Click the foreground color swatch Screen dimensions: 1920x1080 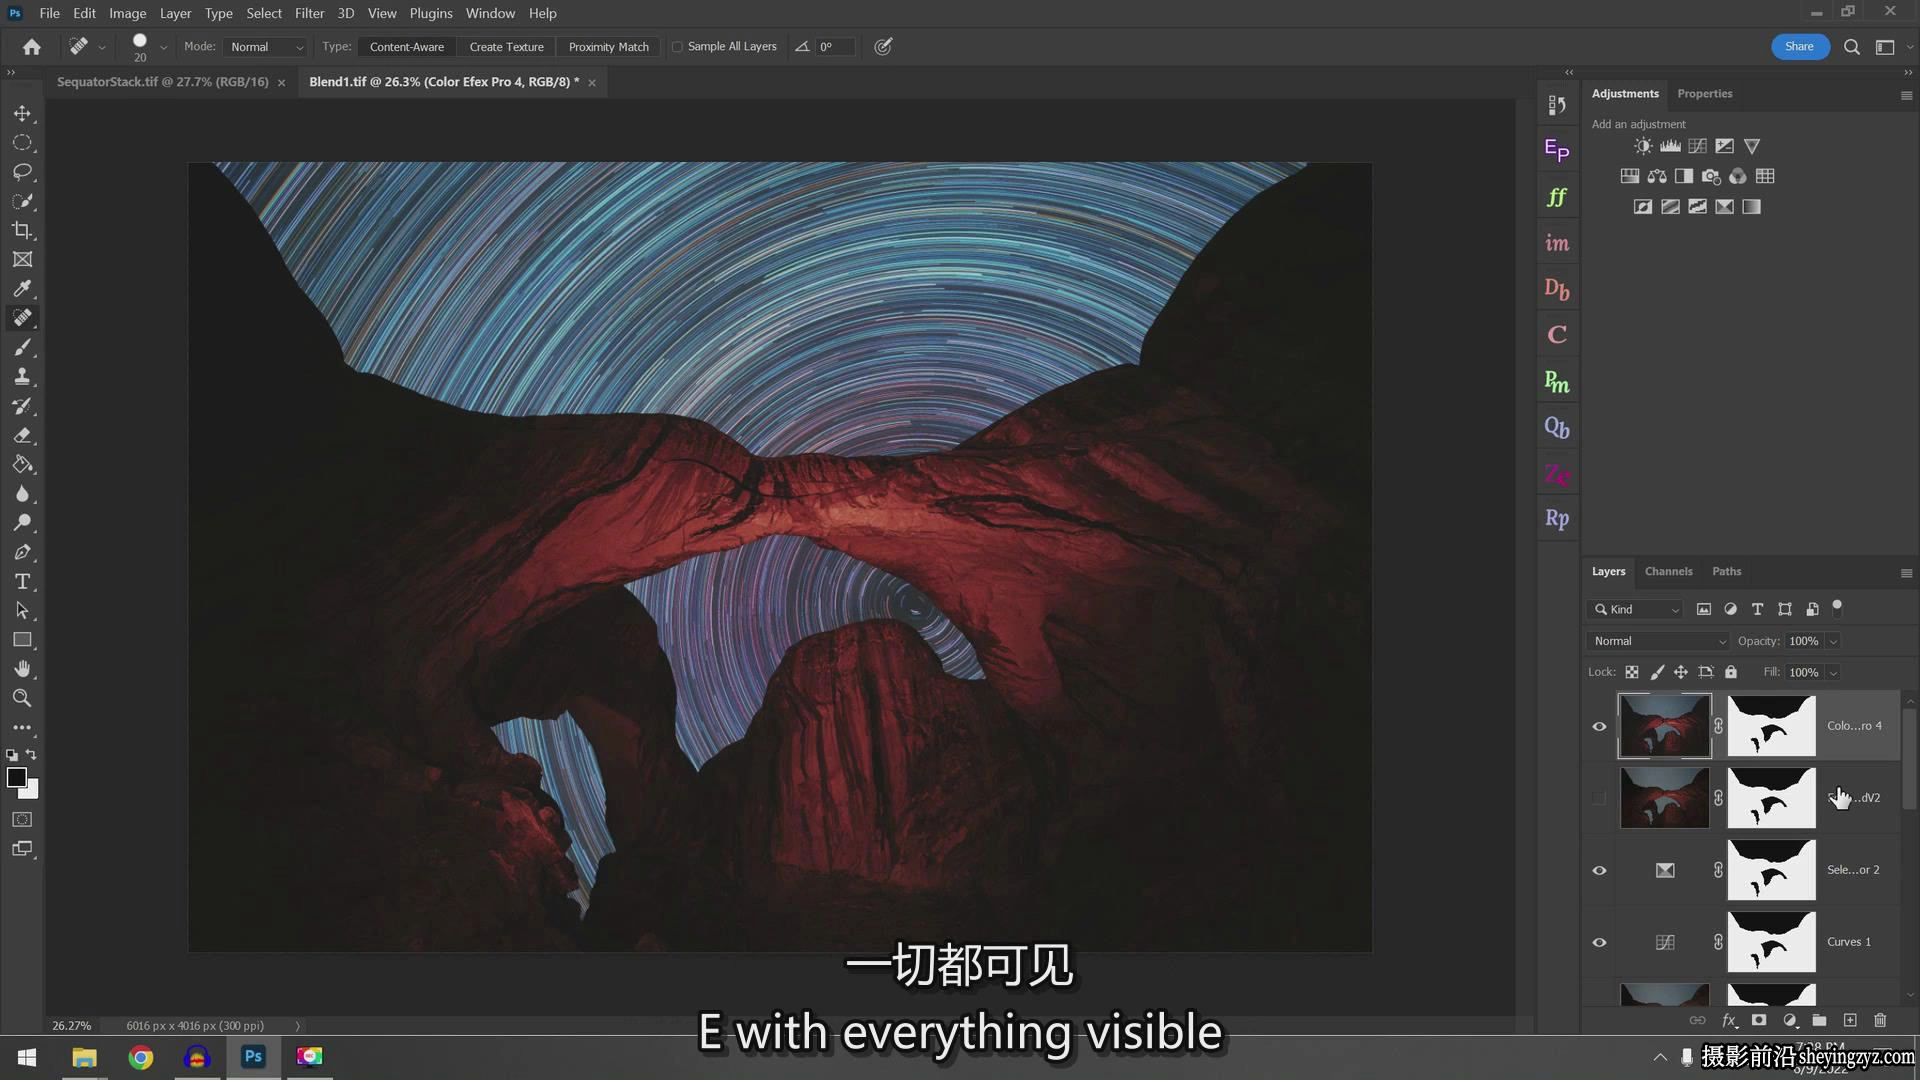pyautogui.click(x=16, y=777)
